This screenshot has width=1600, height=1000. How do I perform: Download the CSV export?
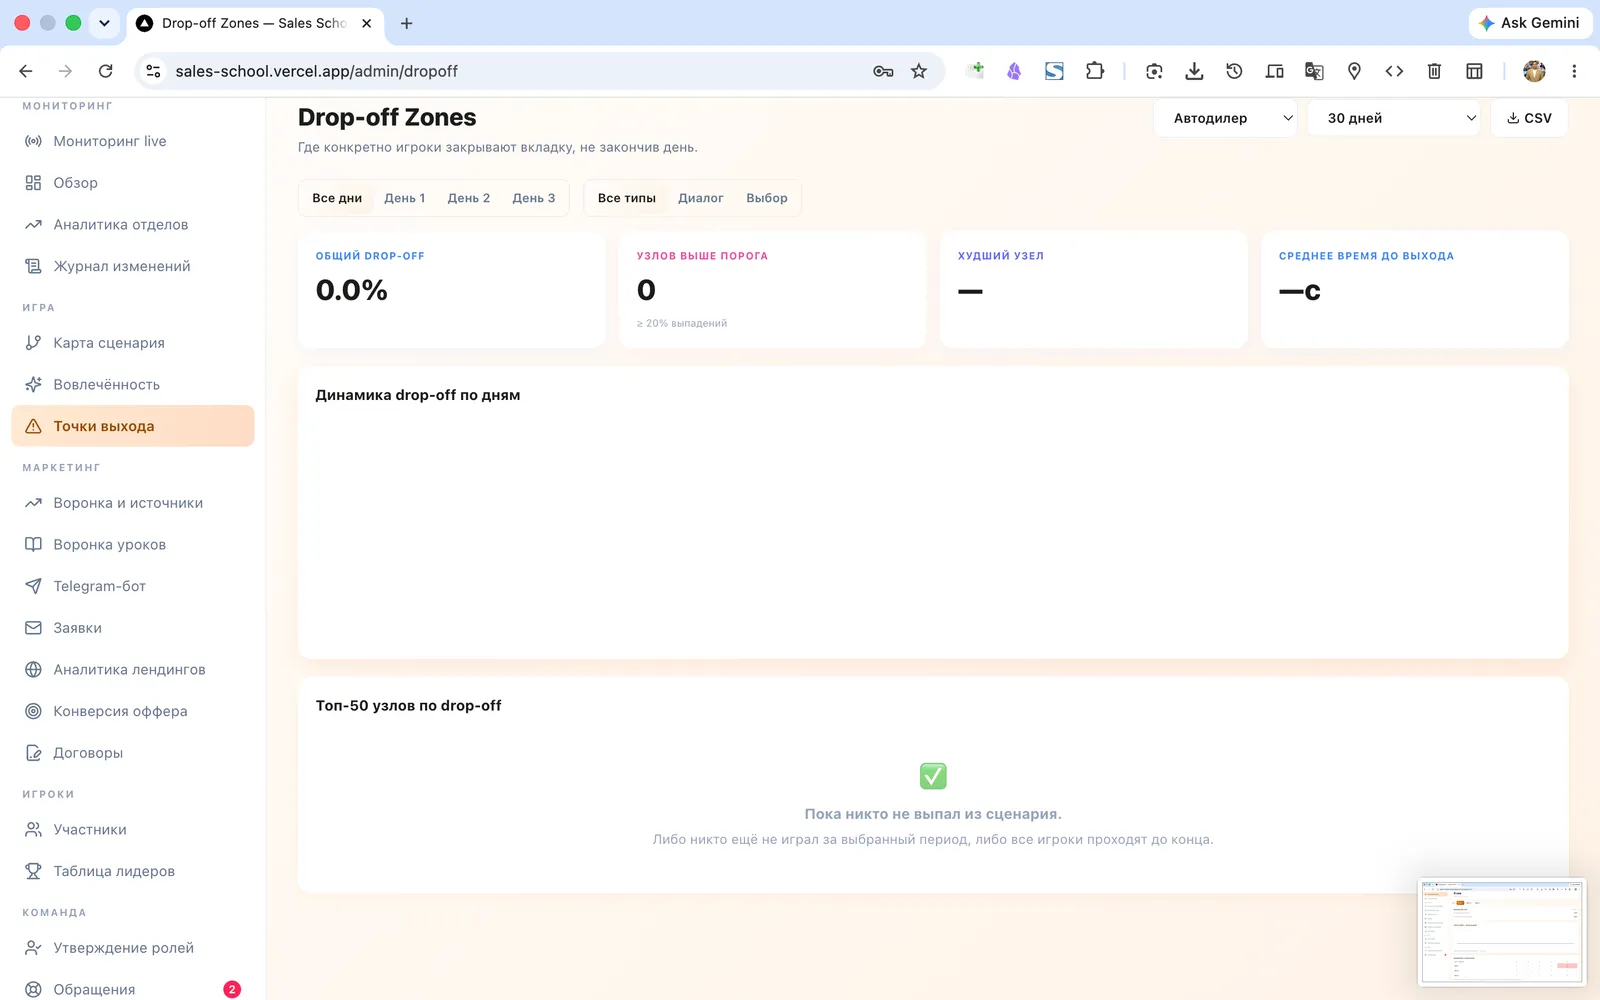click(x=1529, y=118)
